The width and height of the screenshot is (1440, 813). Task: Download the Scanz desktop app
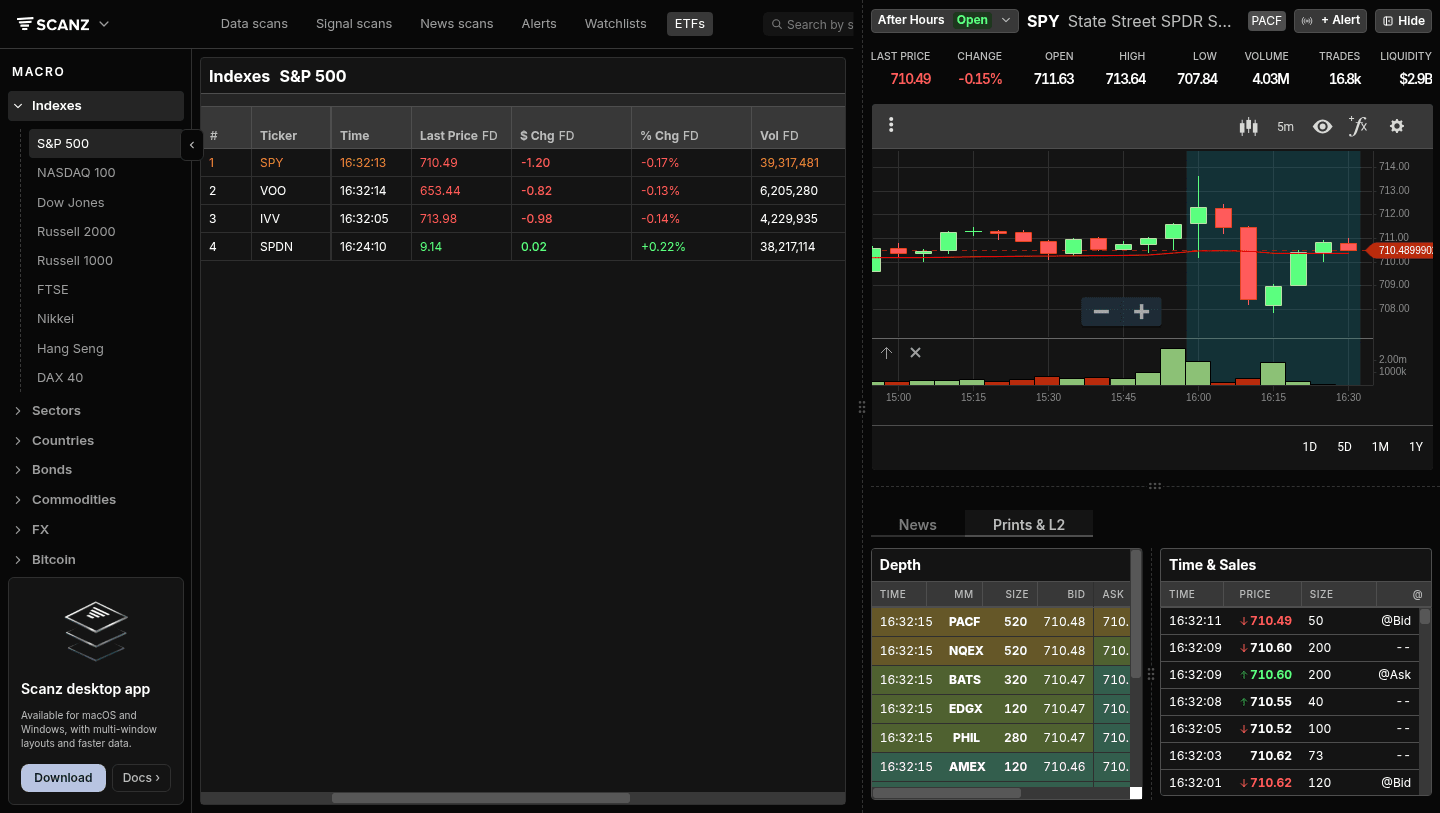63,778
